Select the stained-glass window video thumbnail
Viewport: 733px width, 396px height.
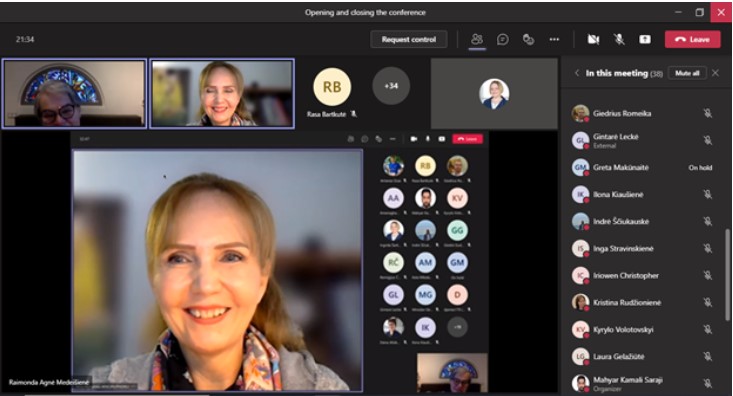[74, 93]
